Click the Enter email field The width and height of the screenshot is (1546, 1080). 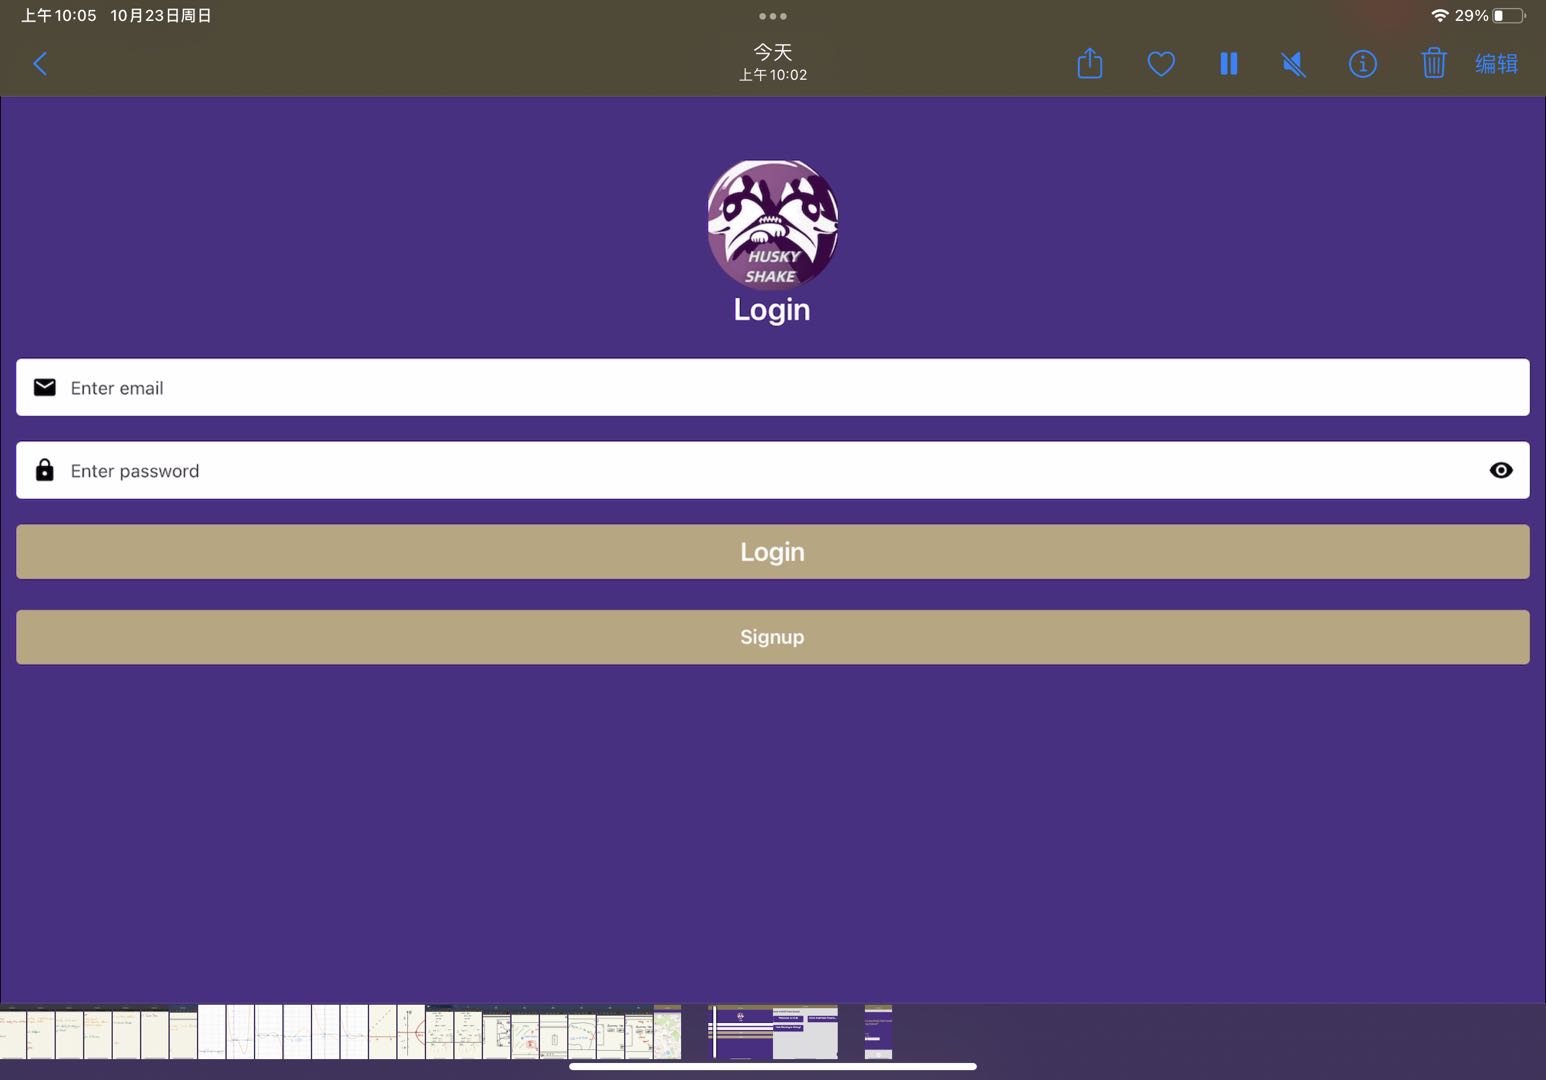point(772,387)
